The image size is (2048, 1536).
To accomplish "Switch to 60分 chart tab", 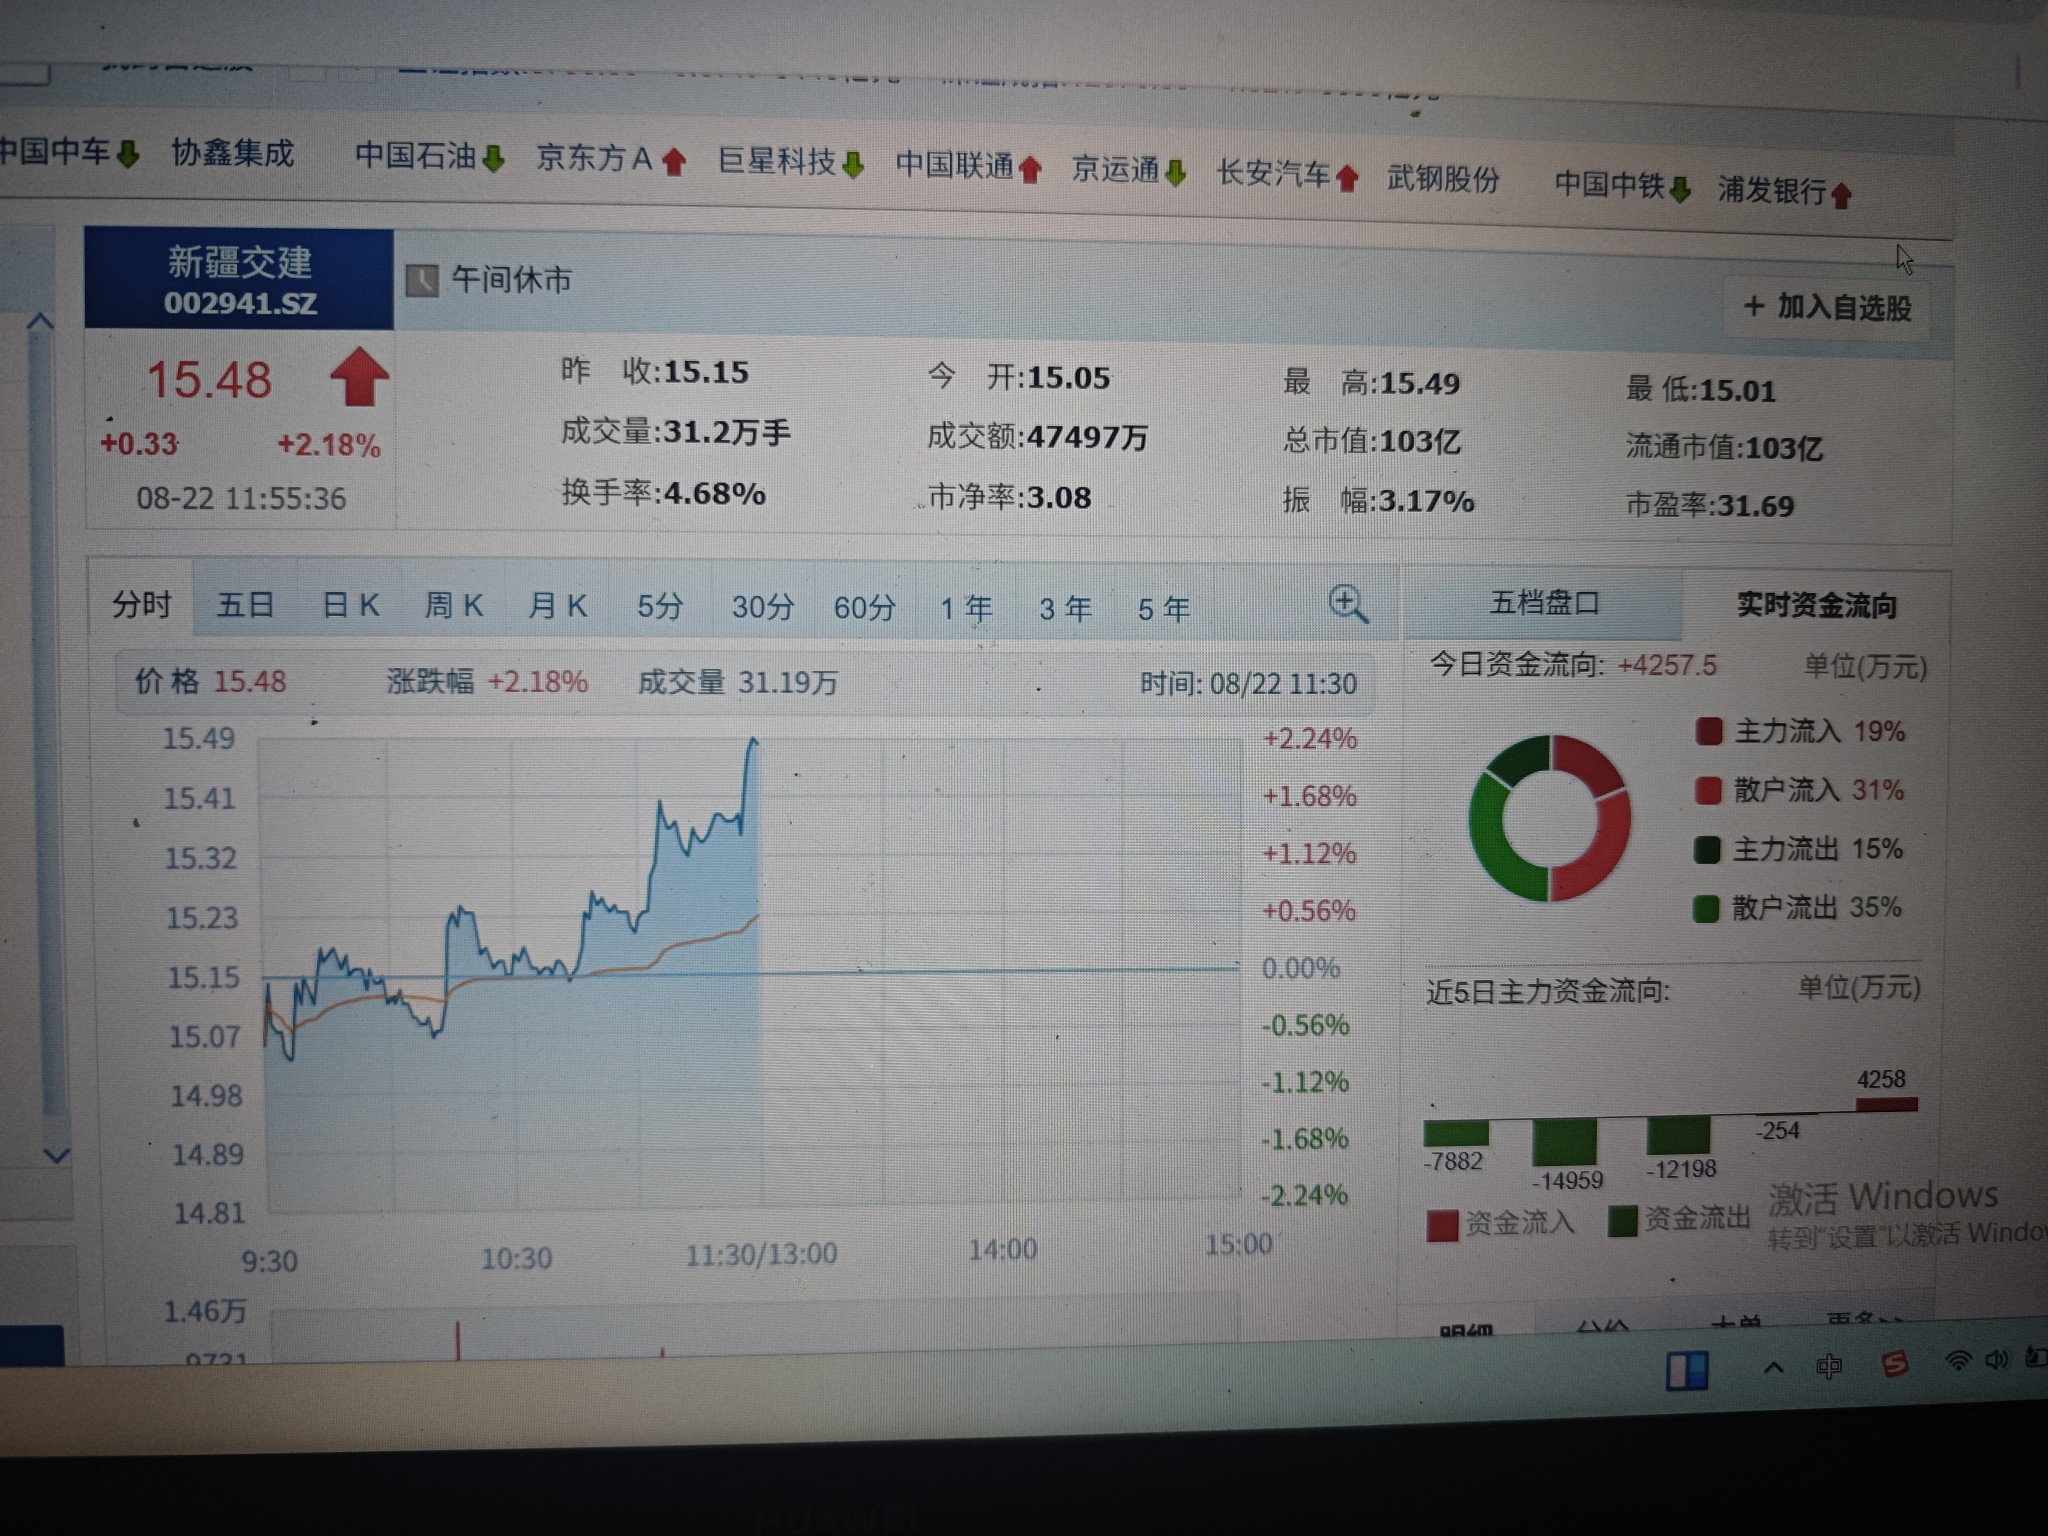I will coord(865,608).
